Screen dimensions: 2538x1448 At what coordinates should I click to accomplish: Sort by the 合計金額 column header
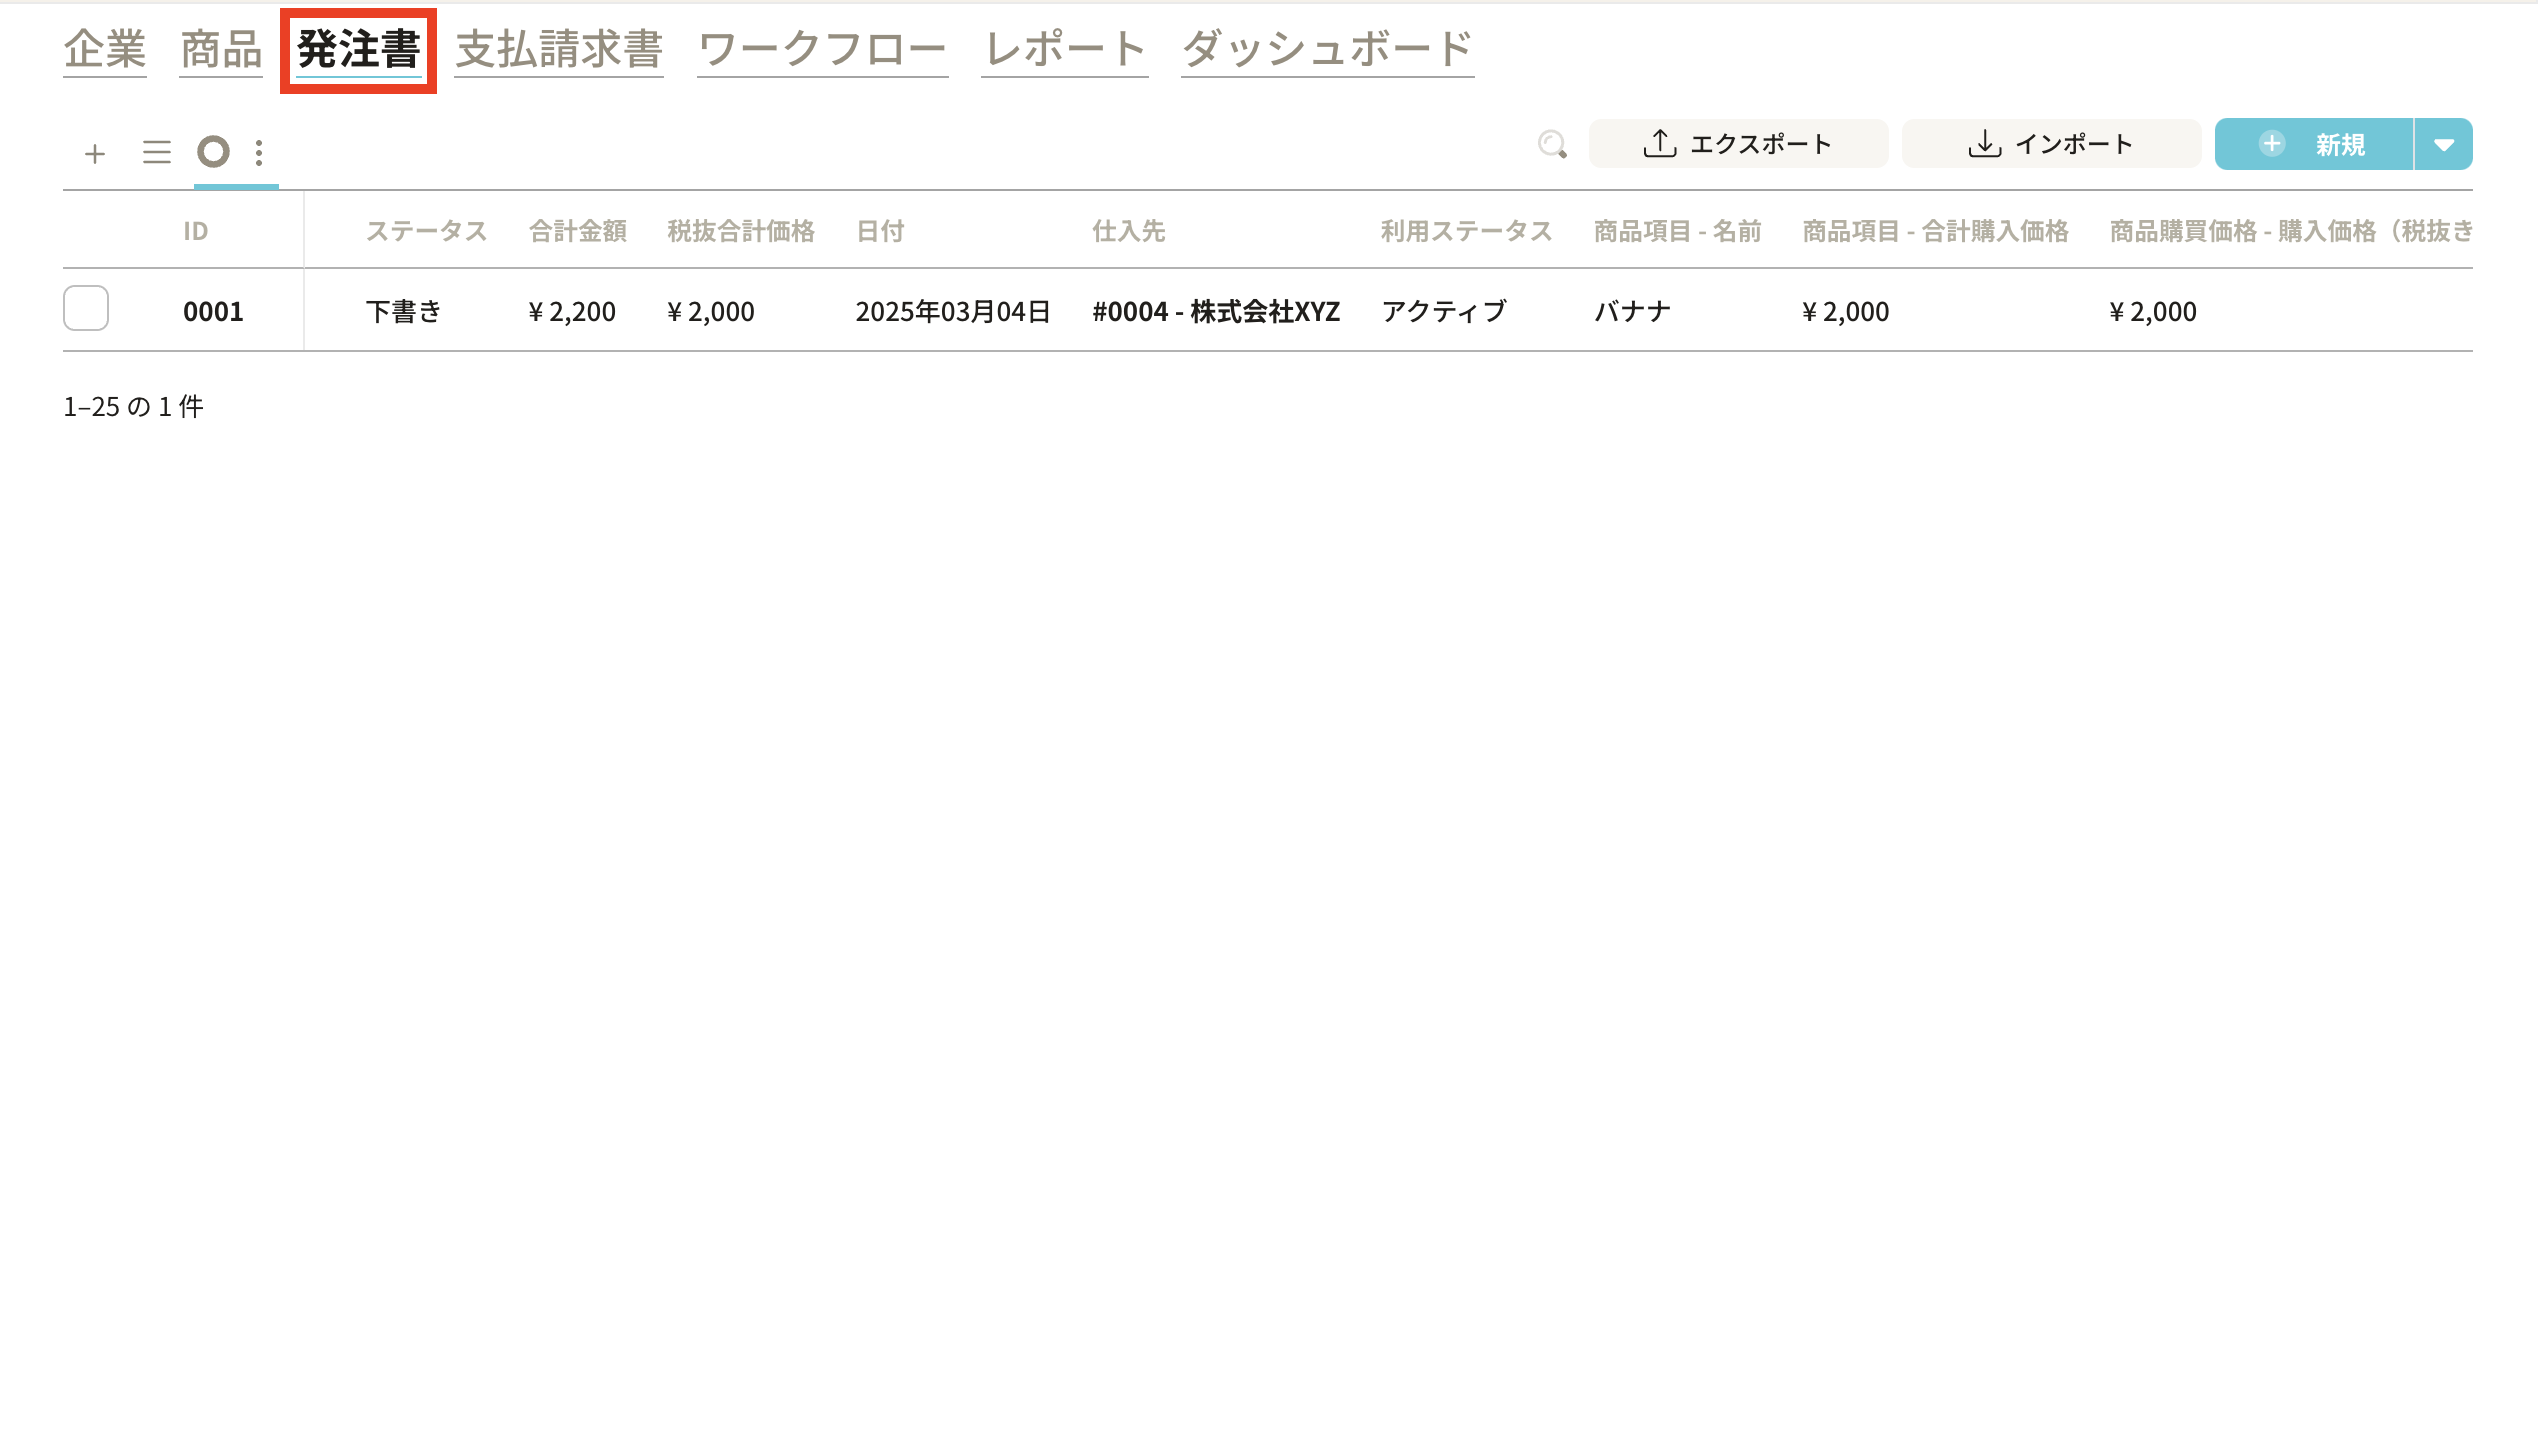(577, 231)
